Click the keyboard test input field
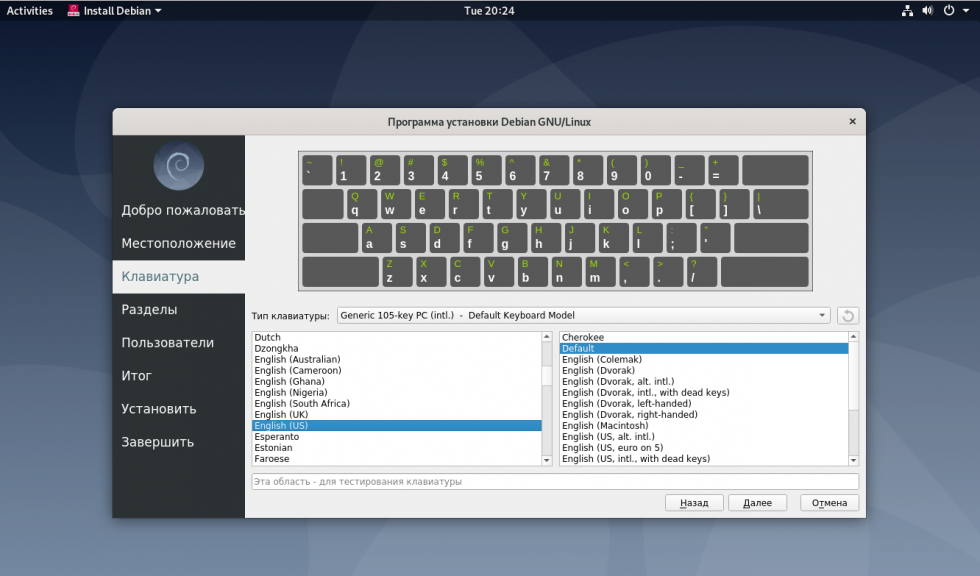 554,482
